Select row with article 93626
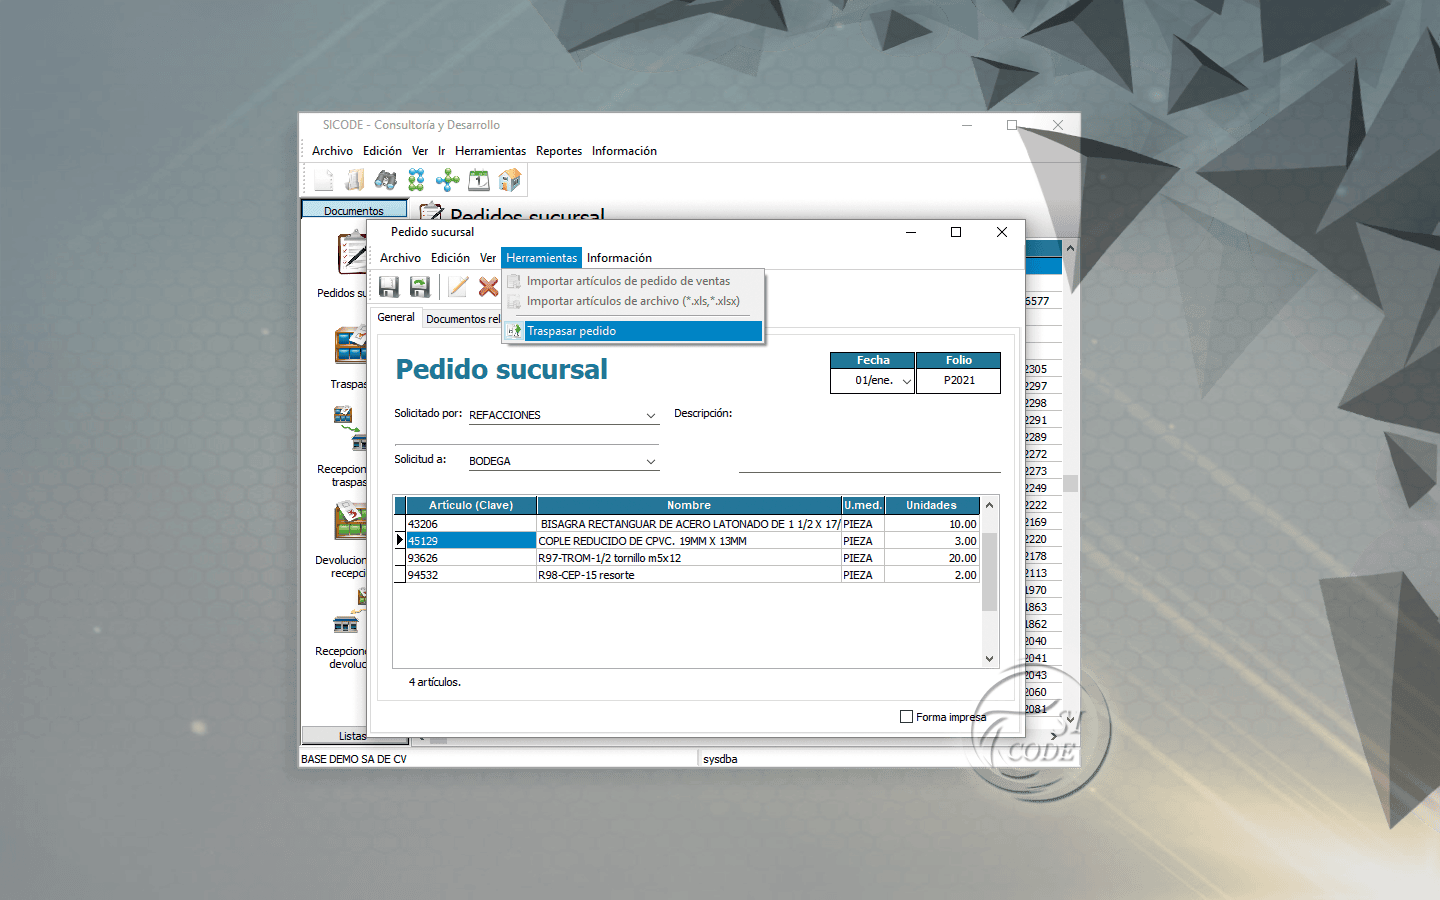Viewport: 1440px width, 900px height. (470, 558)
